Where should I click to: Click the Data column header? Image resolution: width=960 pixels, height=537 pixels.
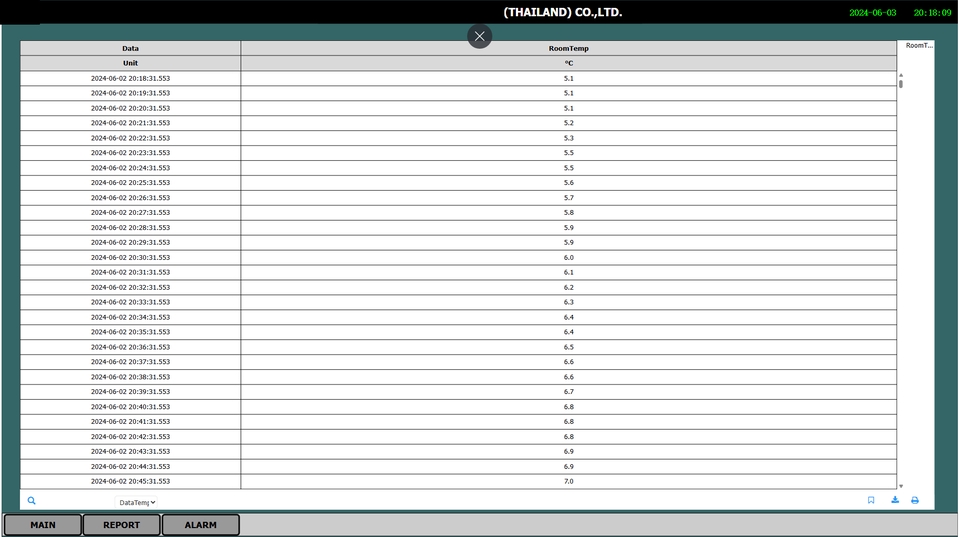[x=130, y=48]
